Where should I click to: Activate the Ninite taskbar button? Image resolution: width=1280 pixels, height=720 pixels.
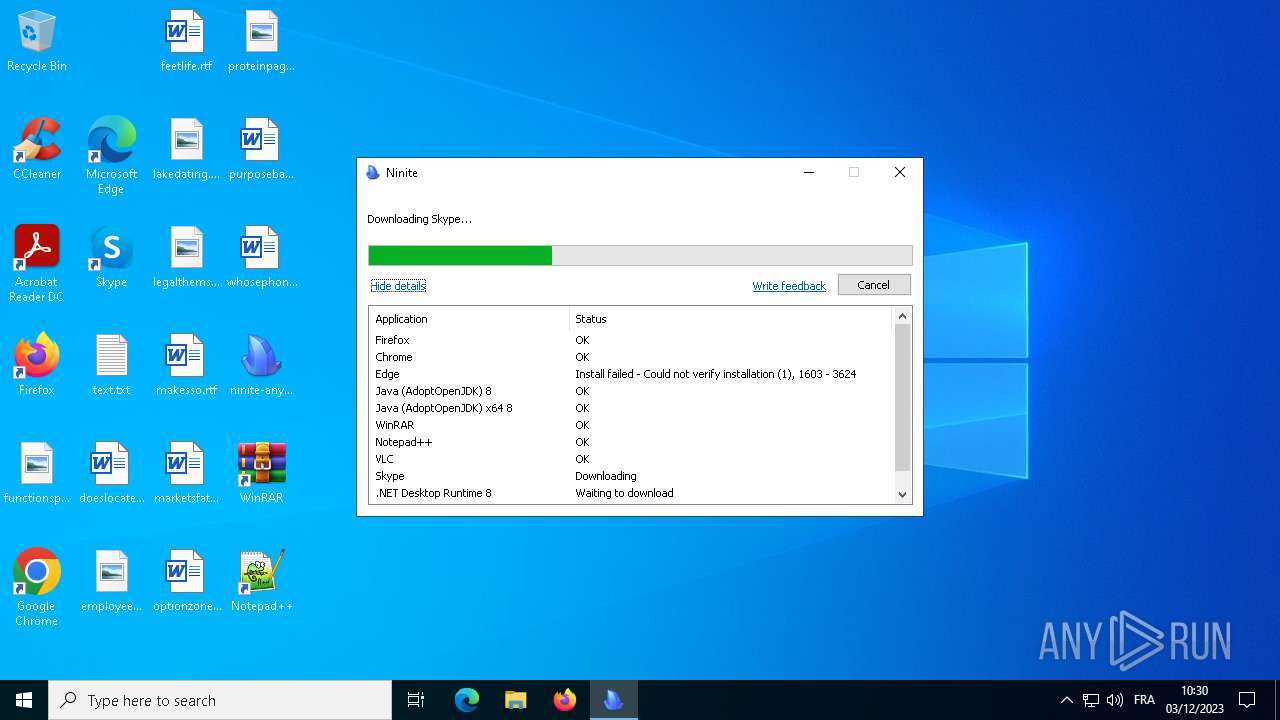pos(614,700)
